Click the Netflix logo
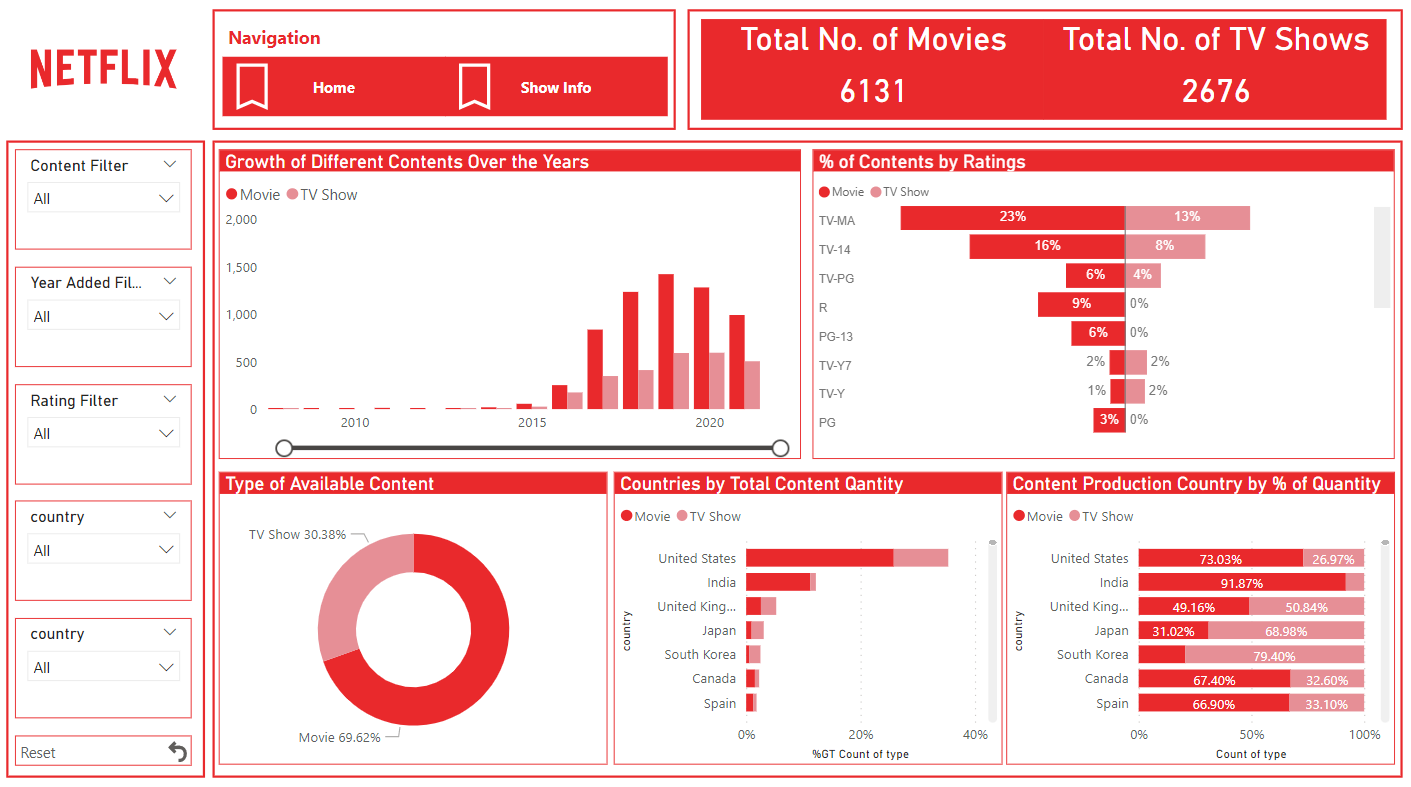 tap(103, 68)
